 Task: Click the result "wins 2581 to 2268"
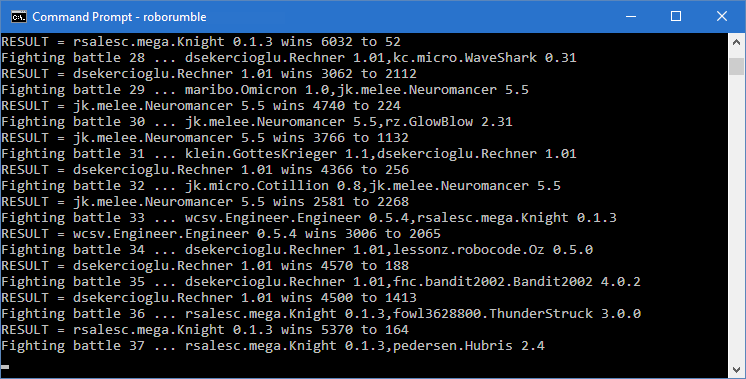click(x=341, y=202)
